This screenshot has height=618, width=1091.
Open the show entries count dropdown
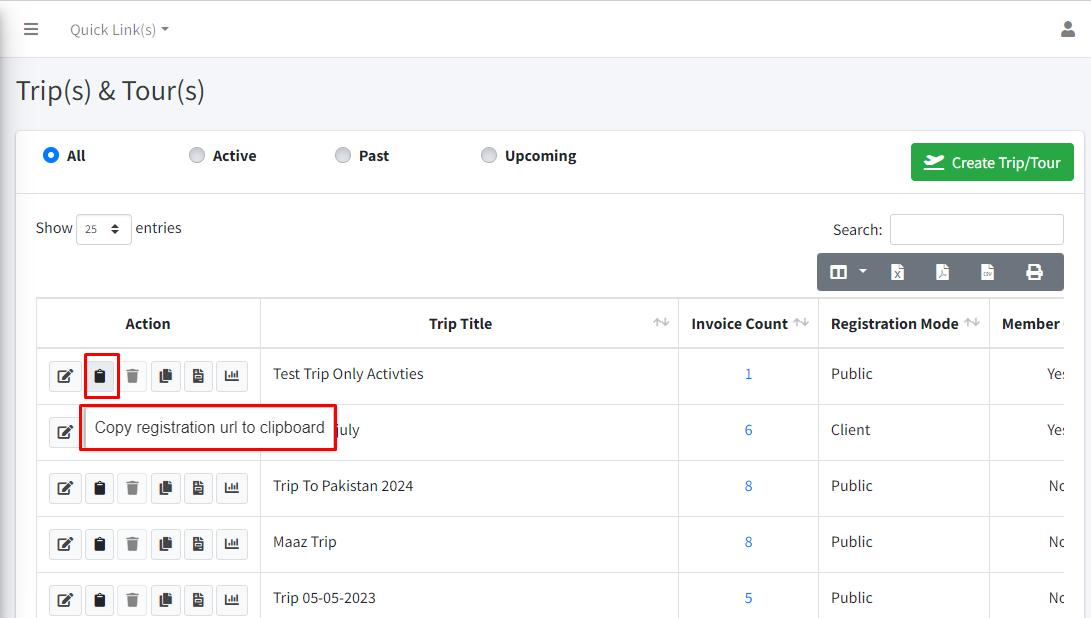104,229
